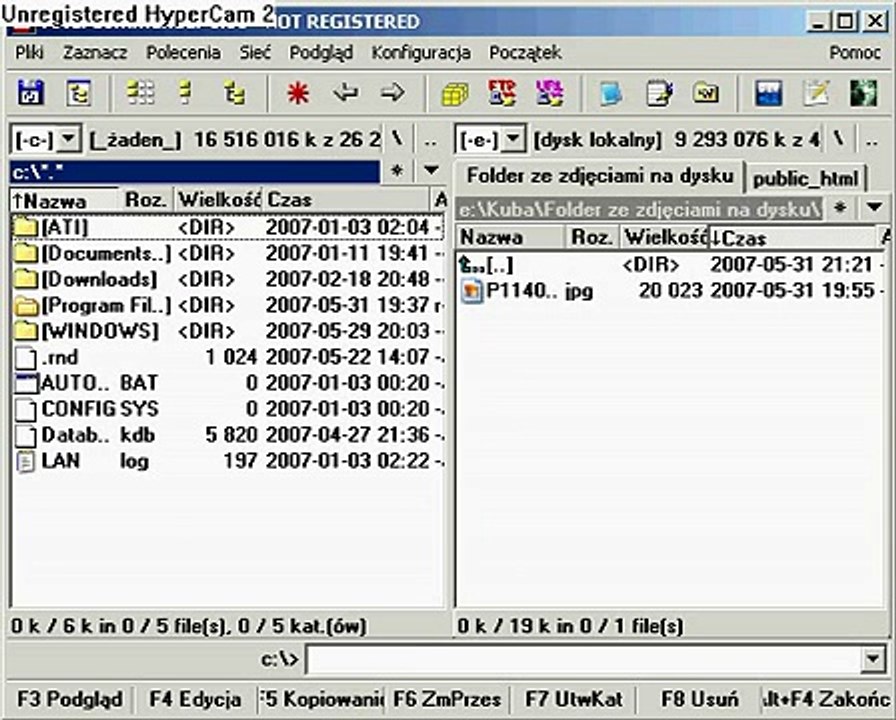Click the F6 ZmPrzes button

point(447,699)
